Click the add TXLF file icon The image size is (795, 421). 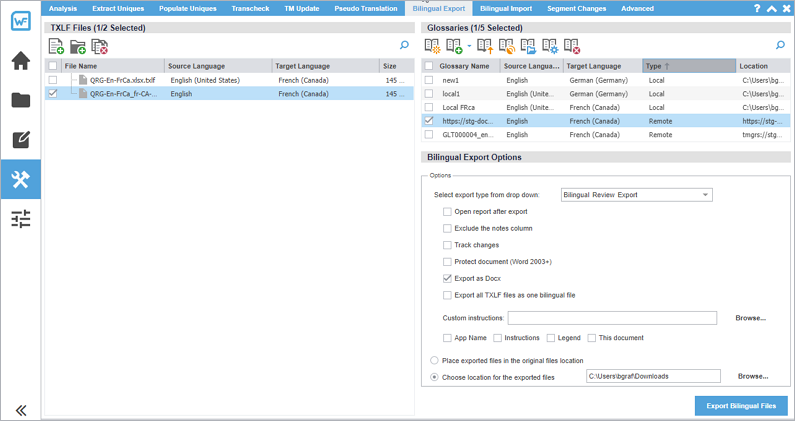57,46
